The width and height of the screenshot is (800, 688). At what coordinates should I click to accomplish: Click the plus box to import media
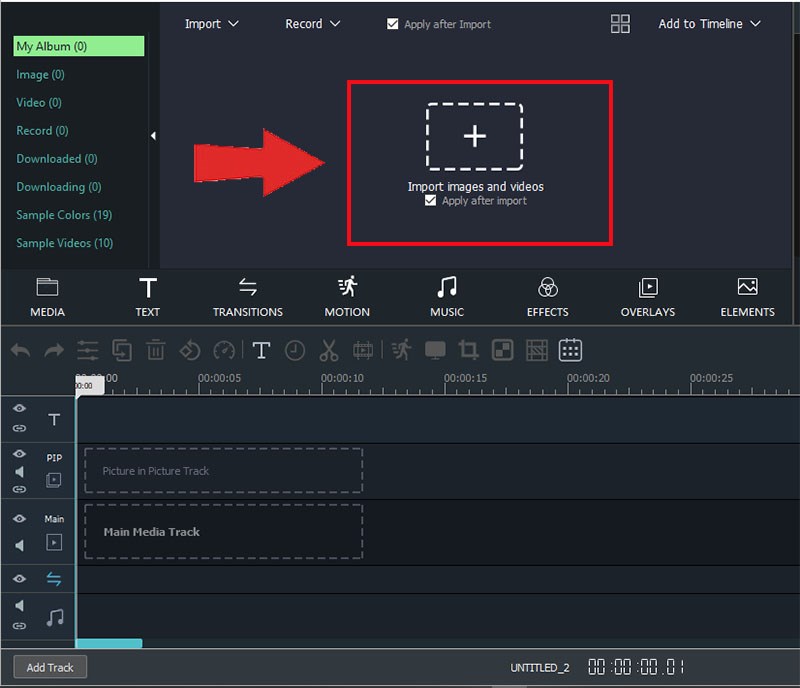click(475, 136)
